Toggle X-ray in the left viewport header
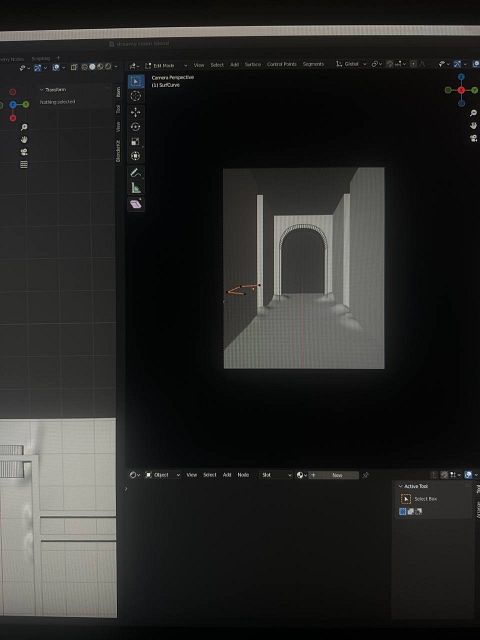 (x=74, y=67)
